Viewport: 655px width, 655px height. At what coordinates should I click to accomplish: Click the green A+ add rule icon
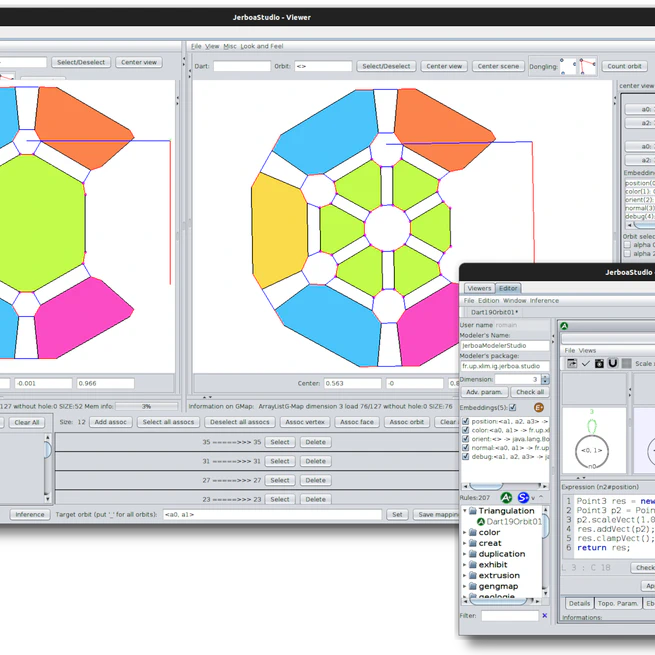[x=506, y=498]
